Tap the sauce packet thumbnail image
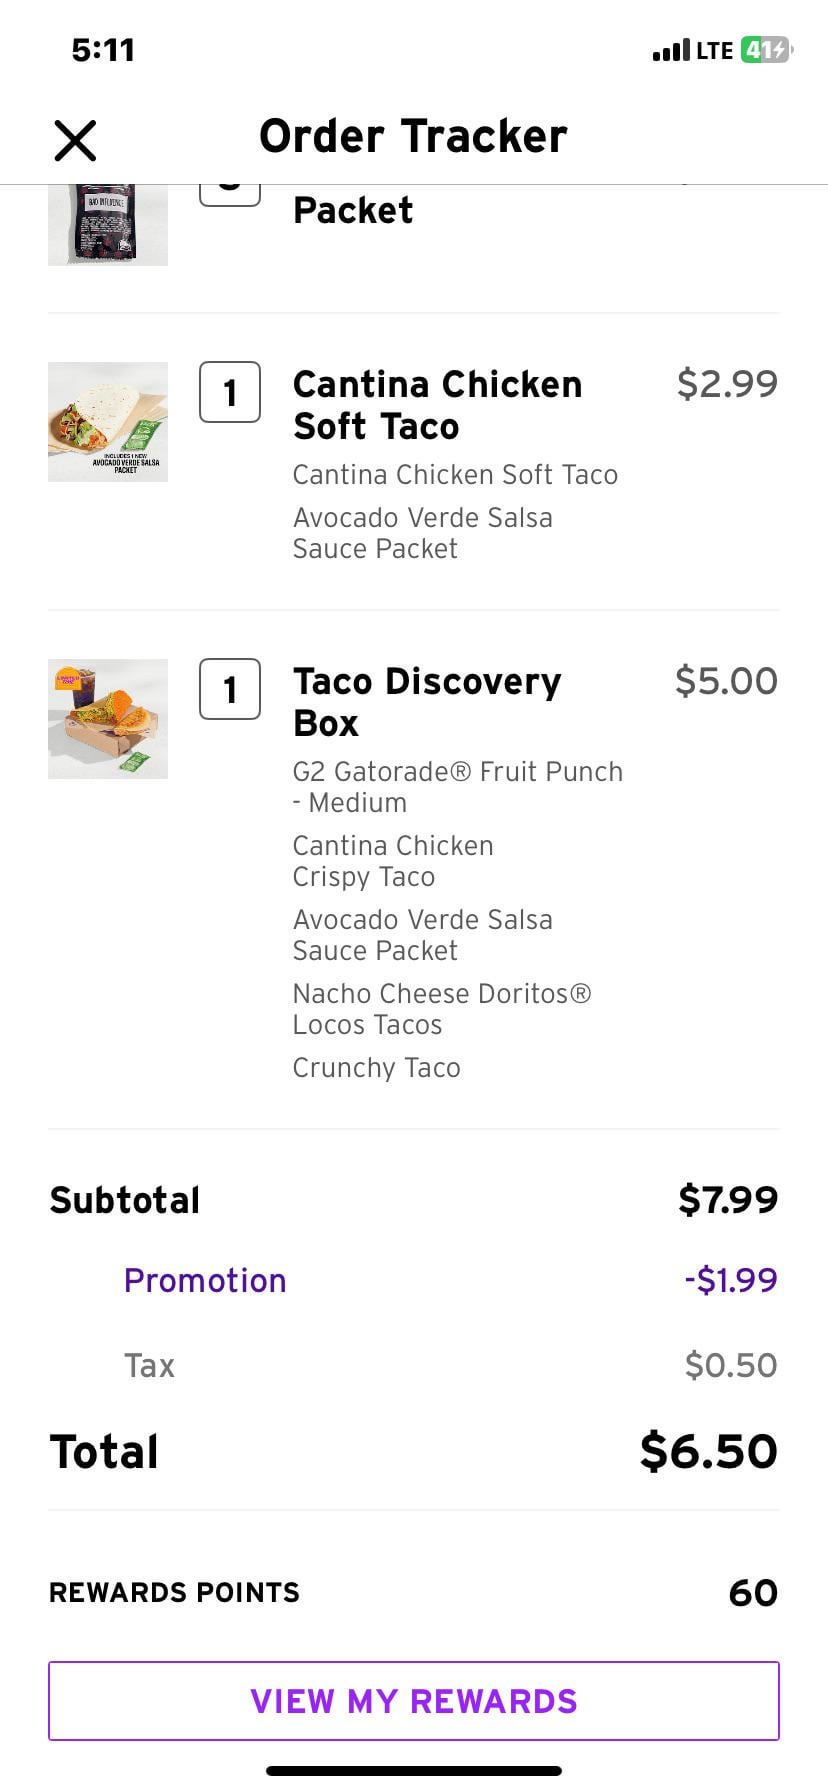This screenshot has height=1792, width=828. (x=108, y=224)
